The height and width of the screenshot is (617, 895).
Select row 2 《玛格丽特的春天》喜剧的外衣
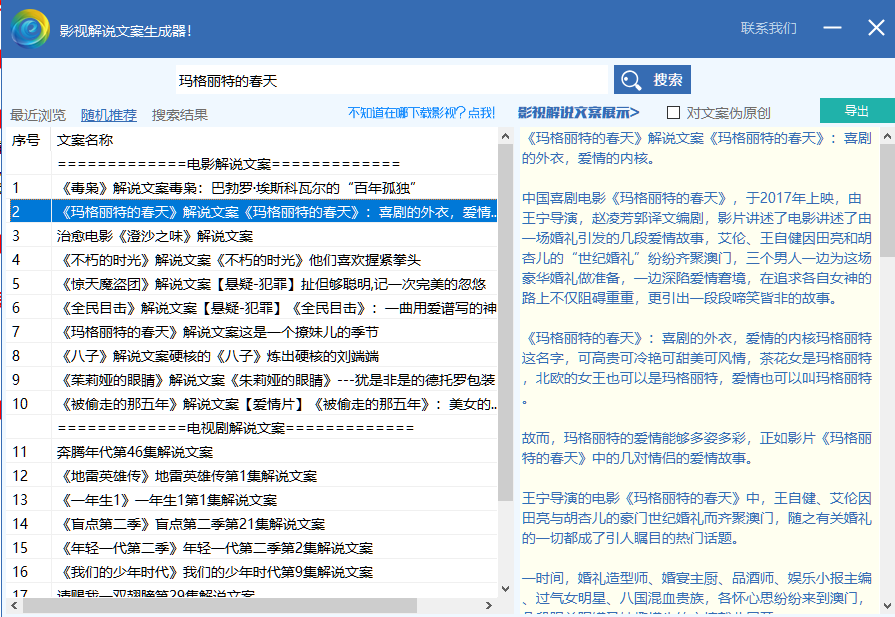pyautogui.click(x=253, y=212)
